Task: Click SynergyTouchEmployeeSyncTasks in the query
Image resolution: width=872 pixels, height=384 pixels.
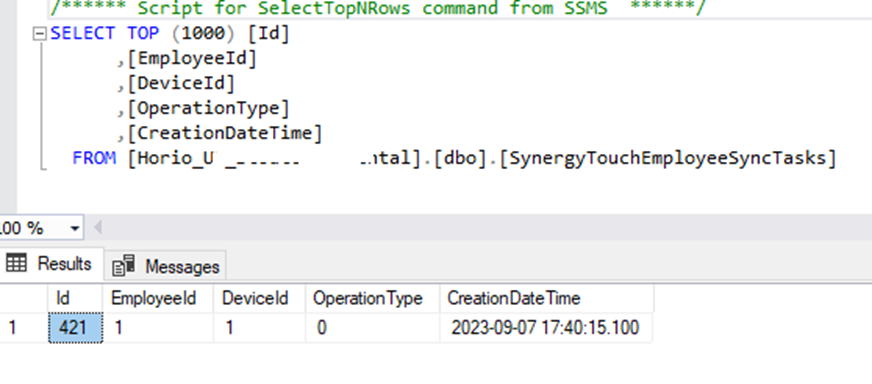Action: 668,159
